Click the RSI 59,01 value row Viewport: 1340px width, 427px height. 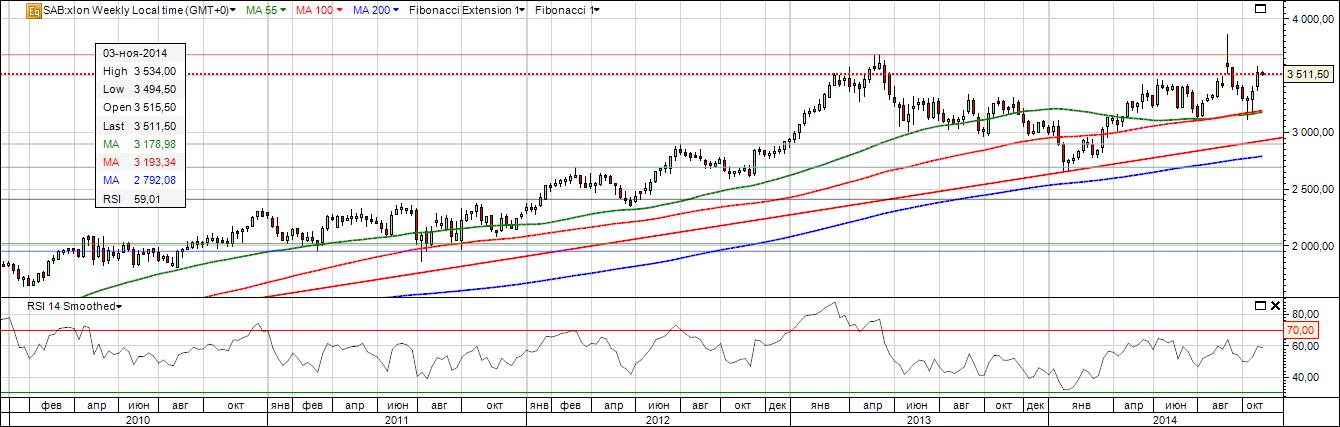[x=140, y=199]
